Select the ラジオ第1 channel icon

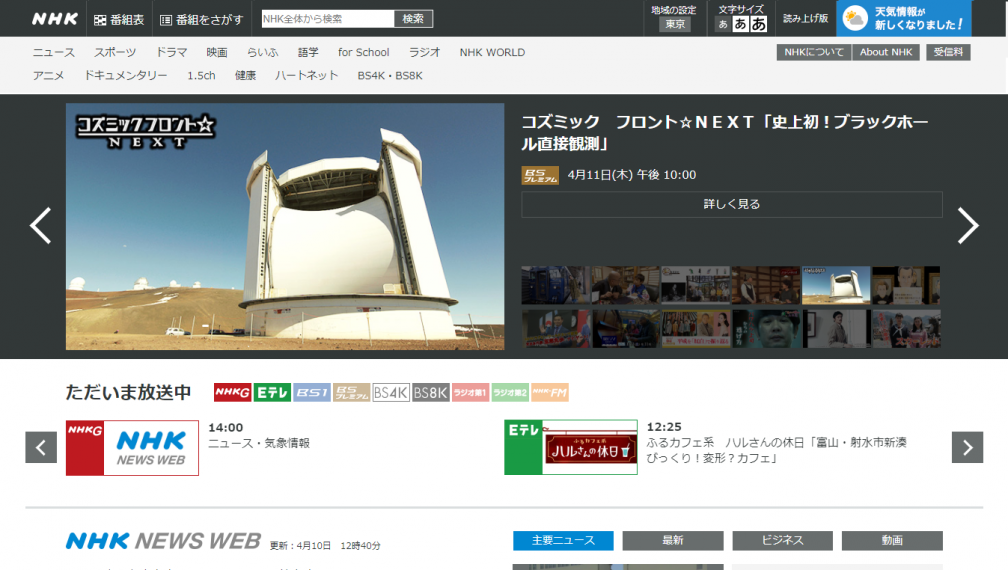(471, 393)
